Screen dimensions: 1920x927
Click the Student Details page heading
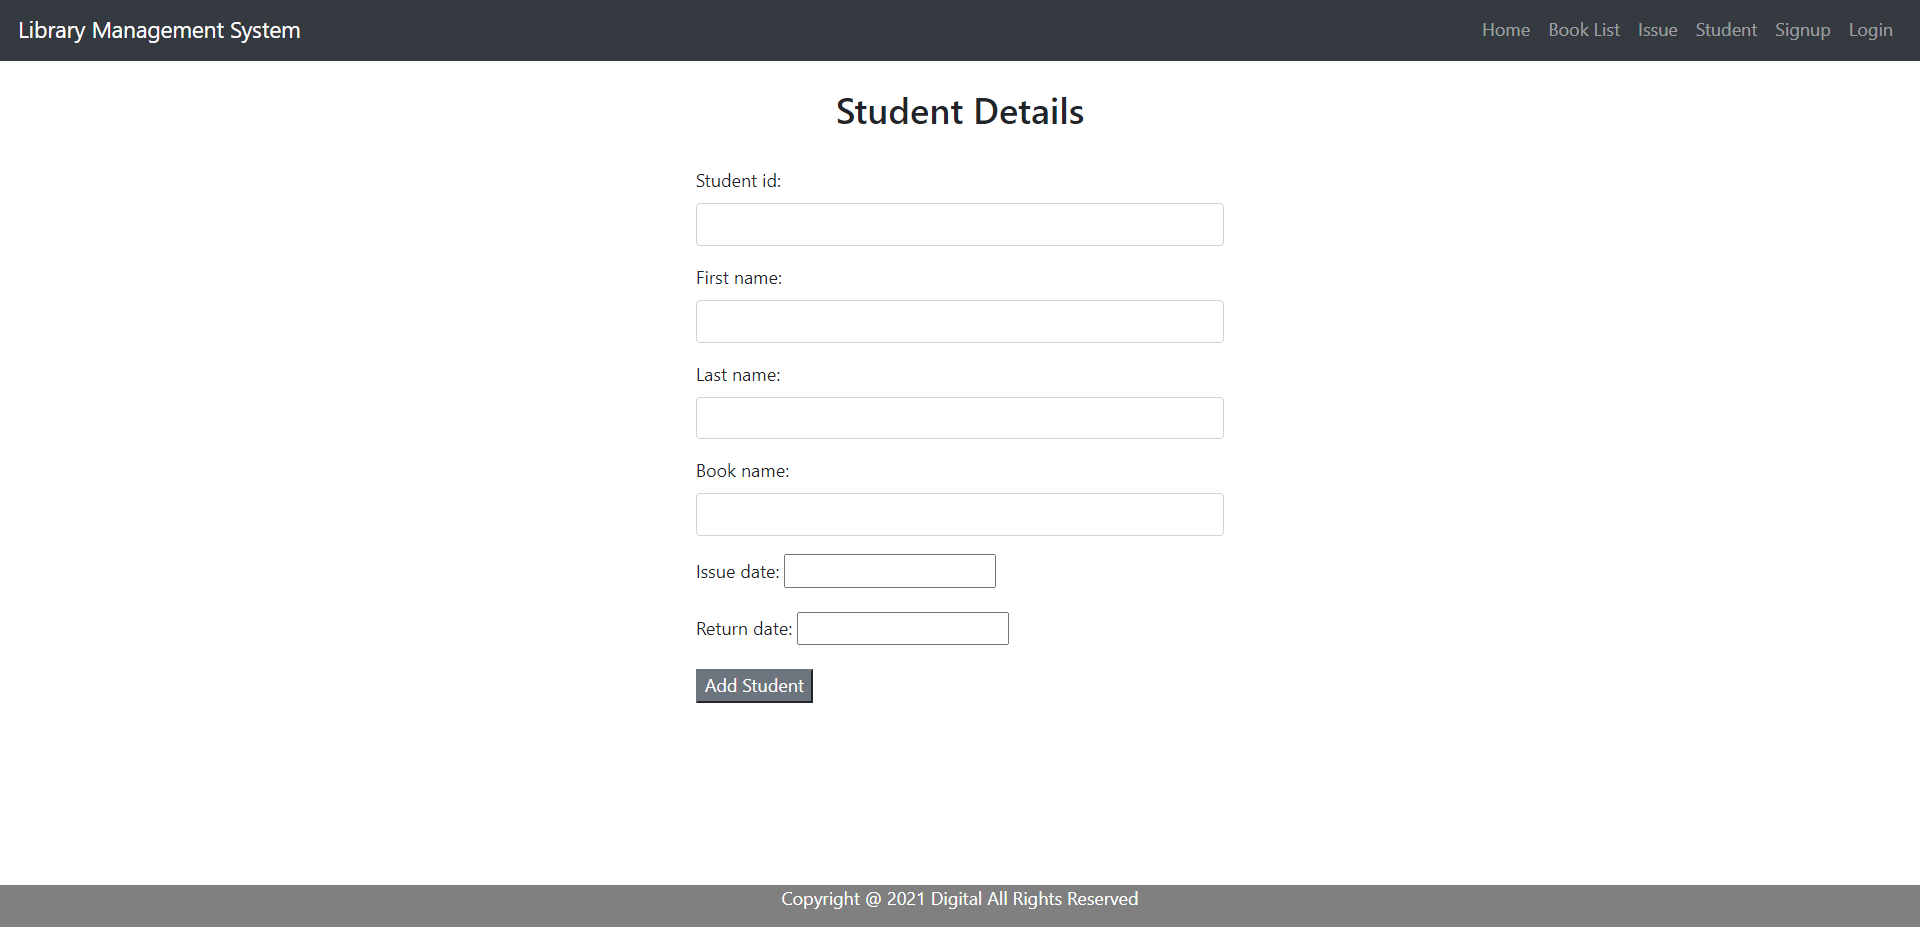pyautogui.click(x=959, y=111)
